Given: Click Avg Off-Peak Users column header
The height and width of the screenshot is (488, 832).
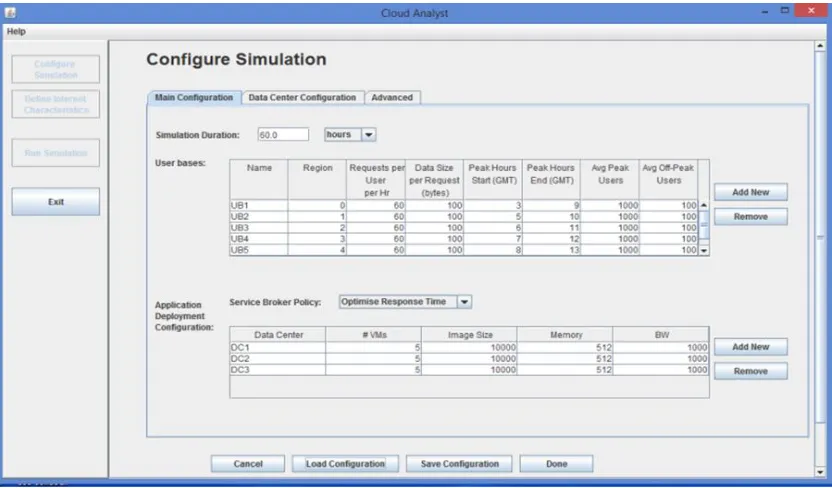Looking at the screenshot, I should [669, 180].
